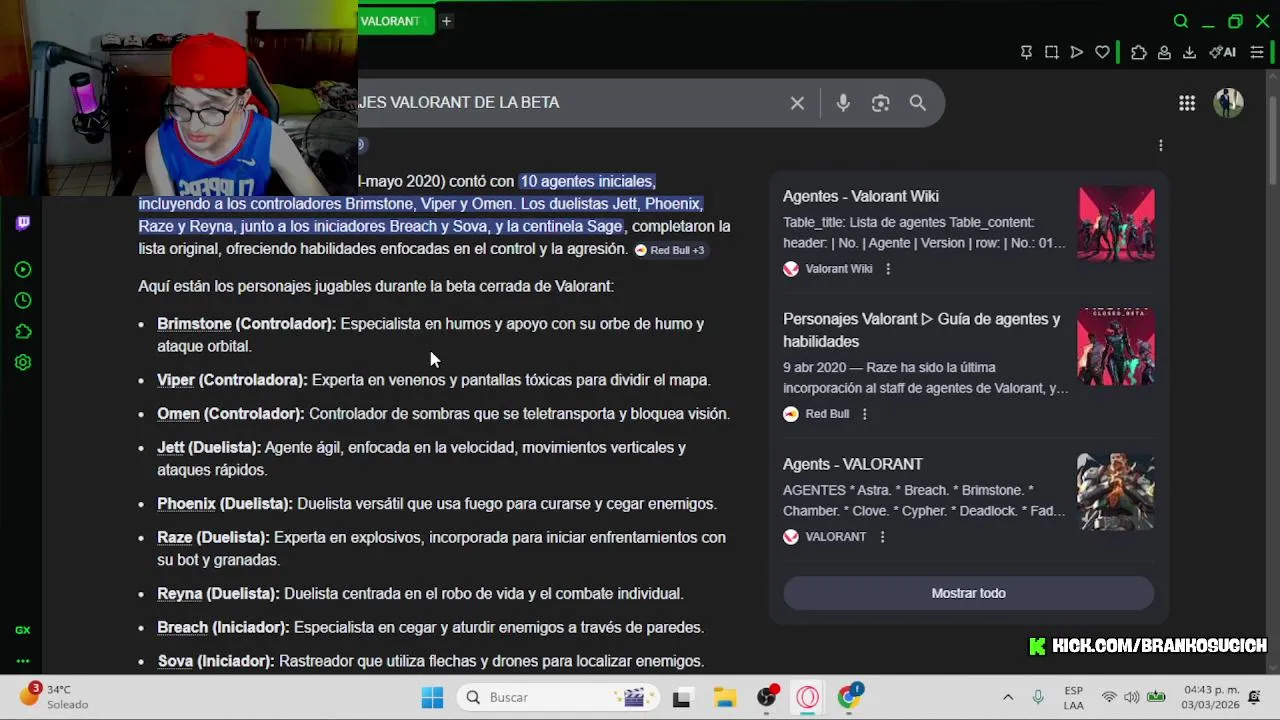Open the AI overview three-dot menu

click(1160, 146)
